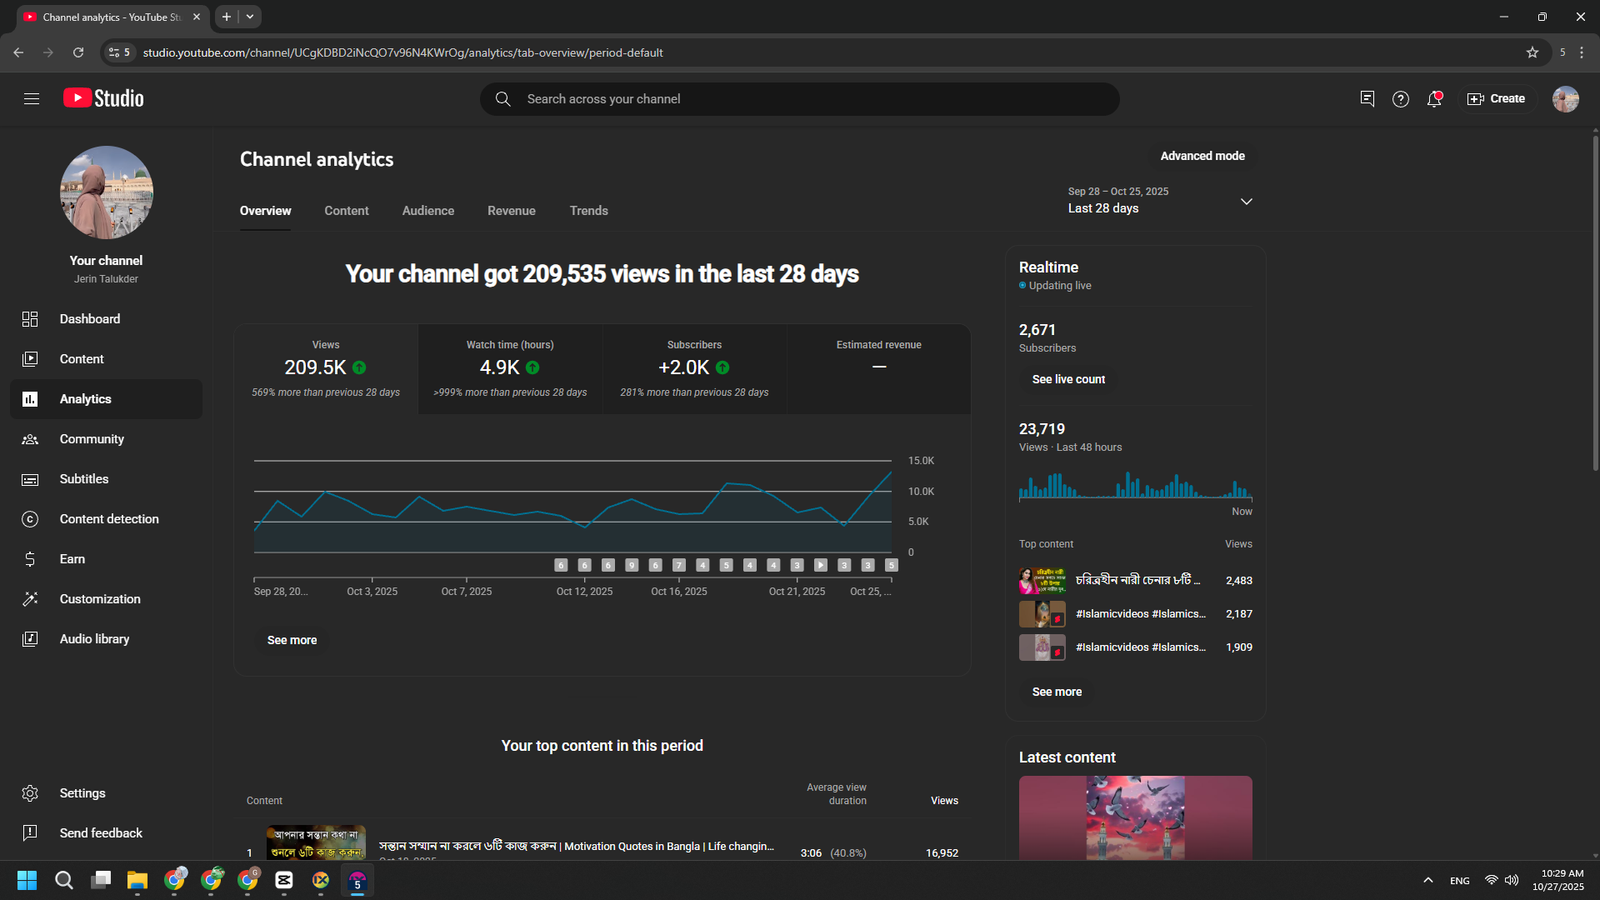Open the Earn dollar icon
The width and height of the screenshot is (1600, 900).
tap(30, 559)
